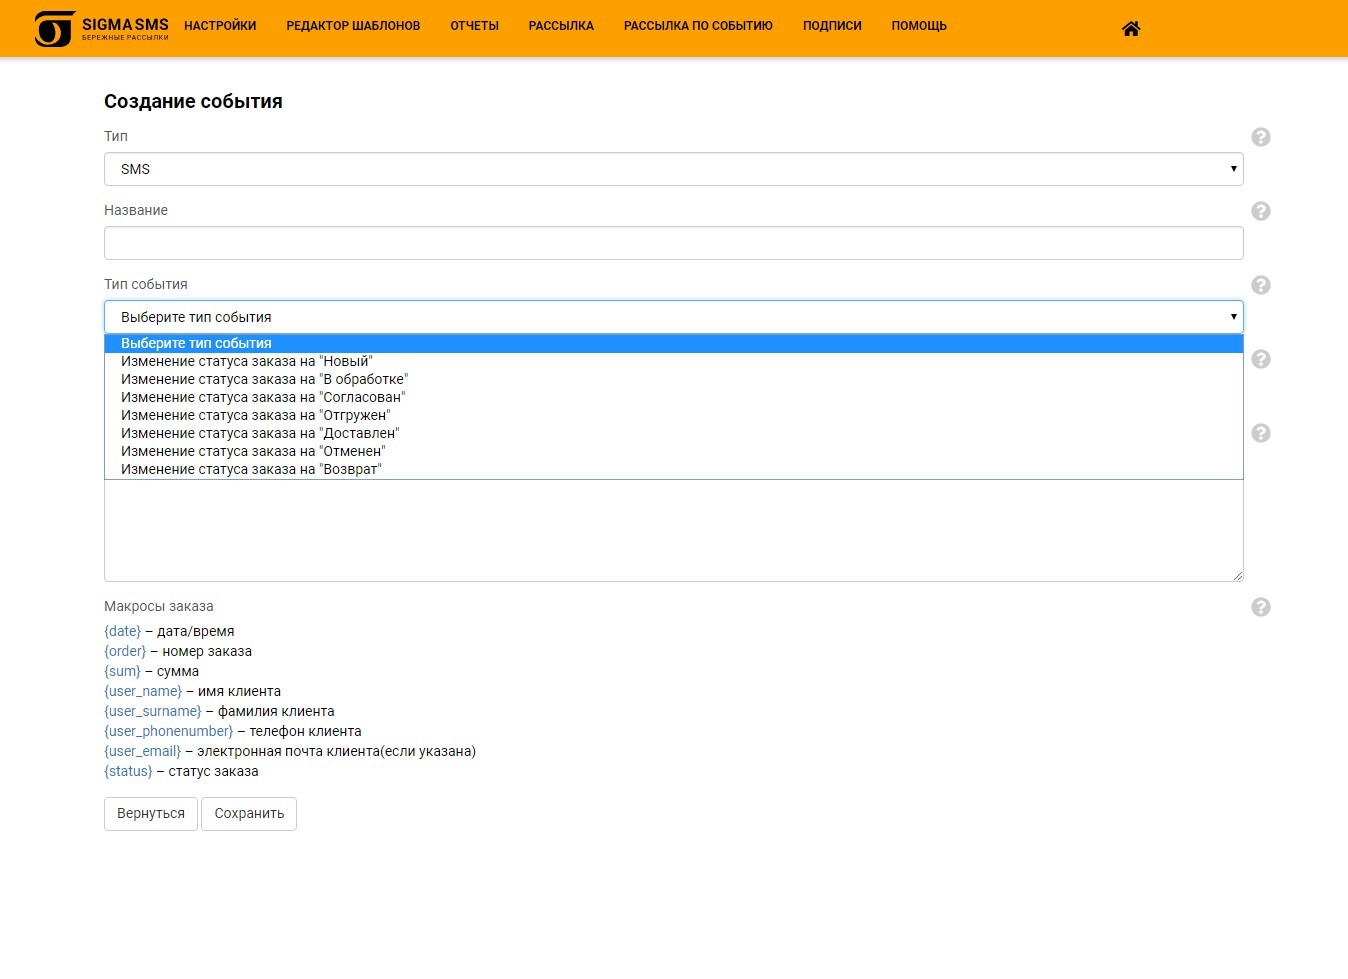
Task: Click help icon next to Тип события
Action: (1260, 285)
